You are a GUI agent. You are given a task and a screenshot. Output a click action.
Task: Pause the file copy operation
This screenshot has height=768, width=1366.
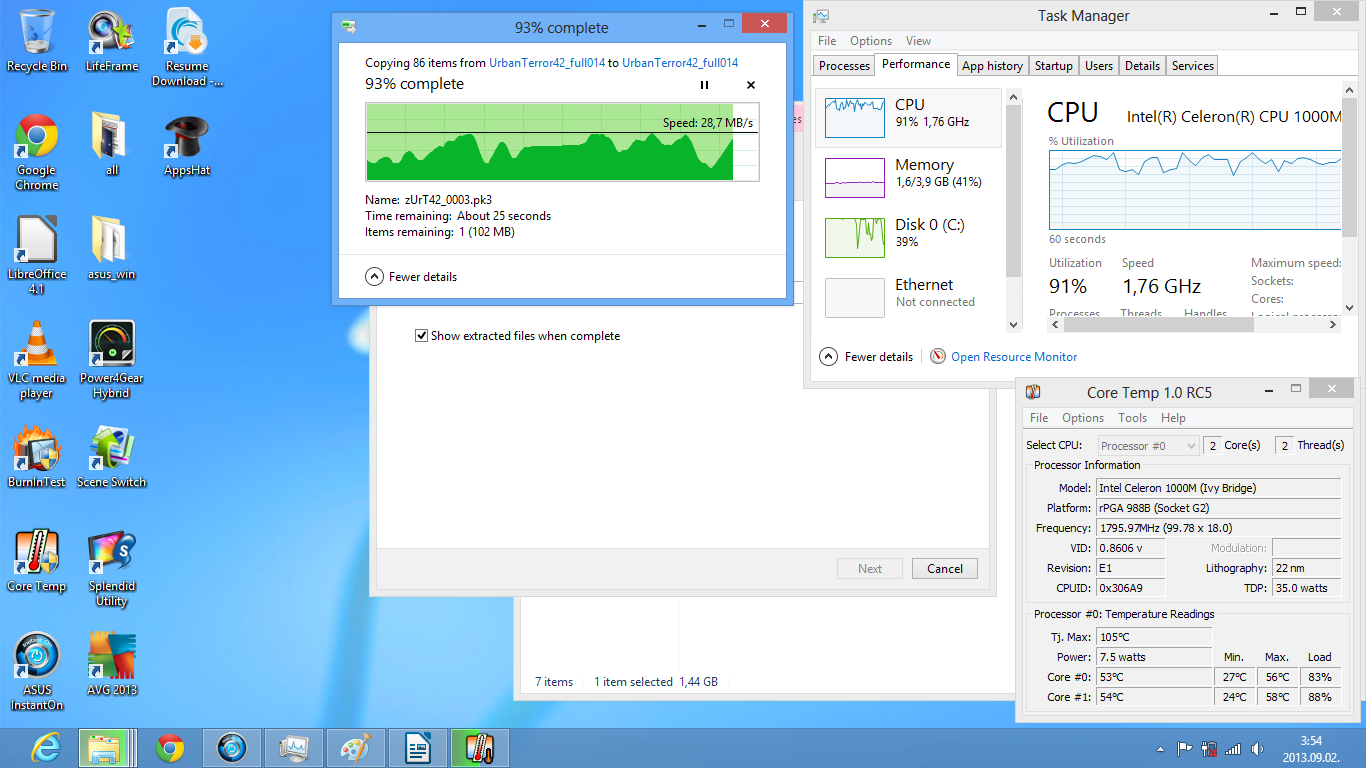coord(704,85)
